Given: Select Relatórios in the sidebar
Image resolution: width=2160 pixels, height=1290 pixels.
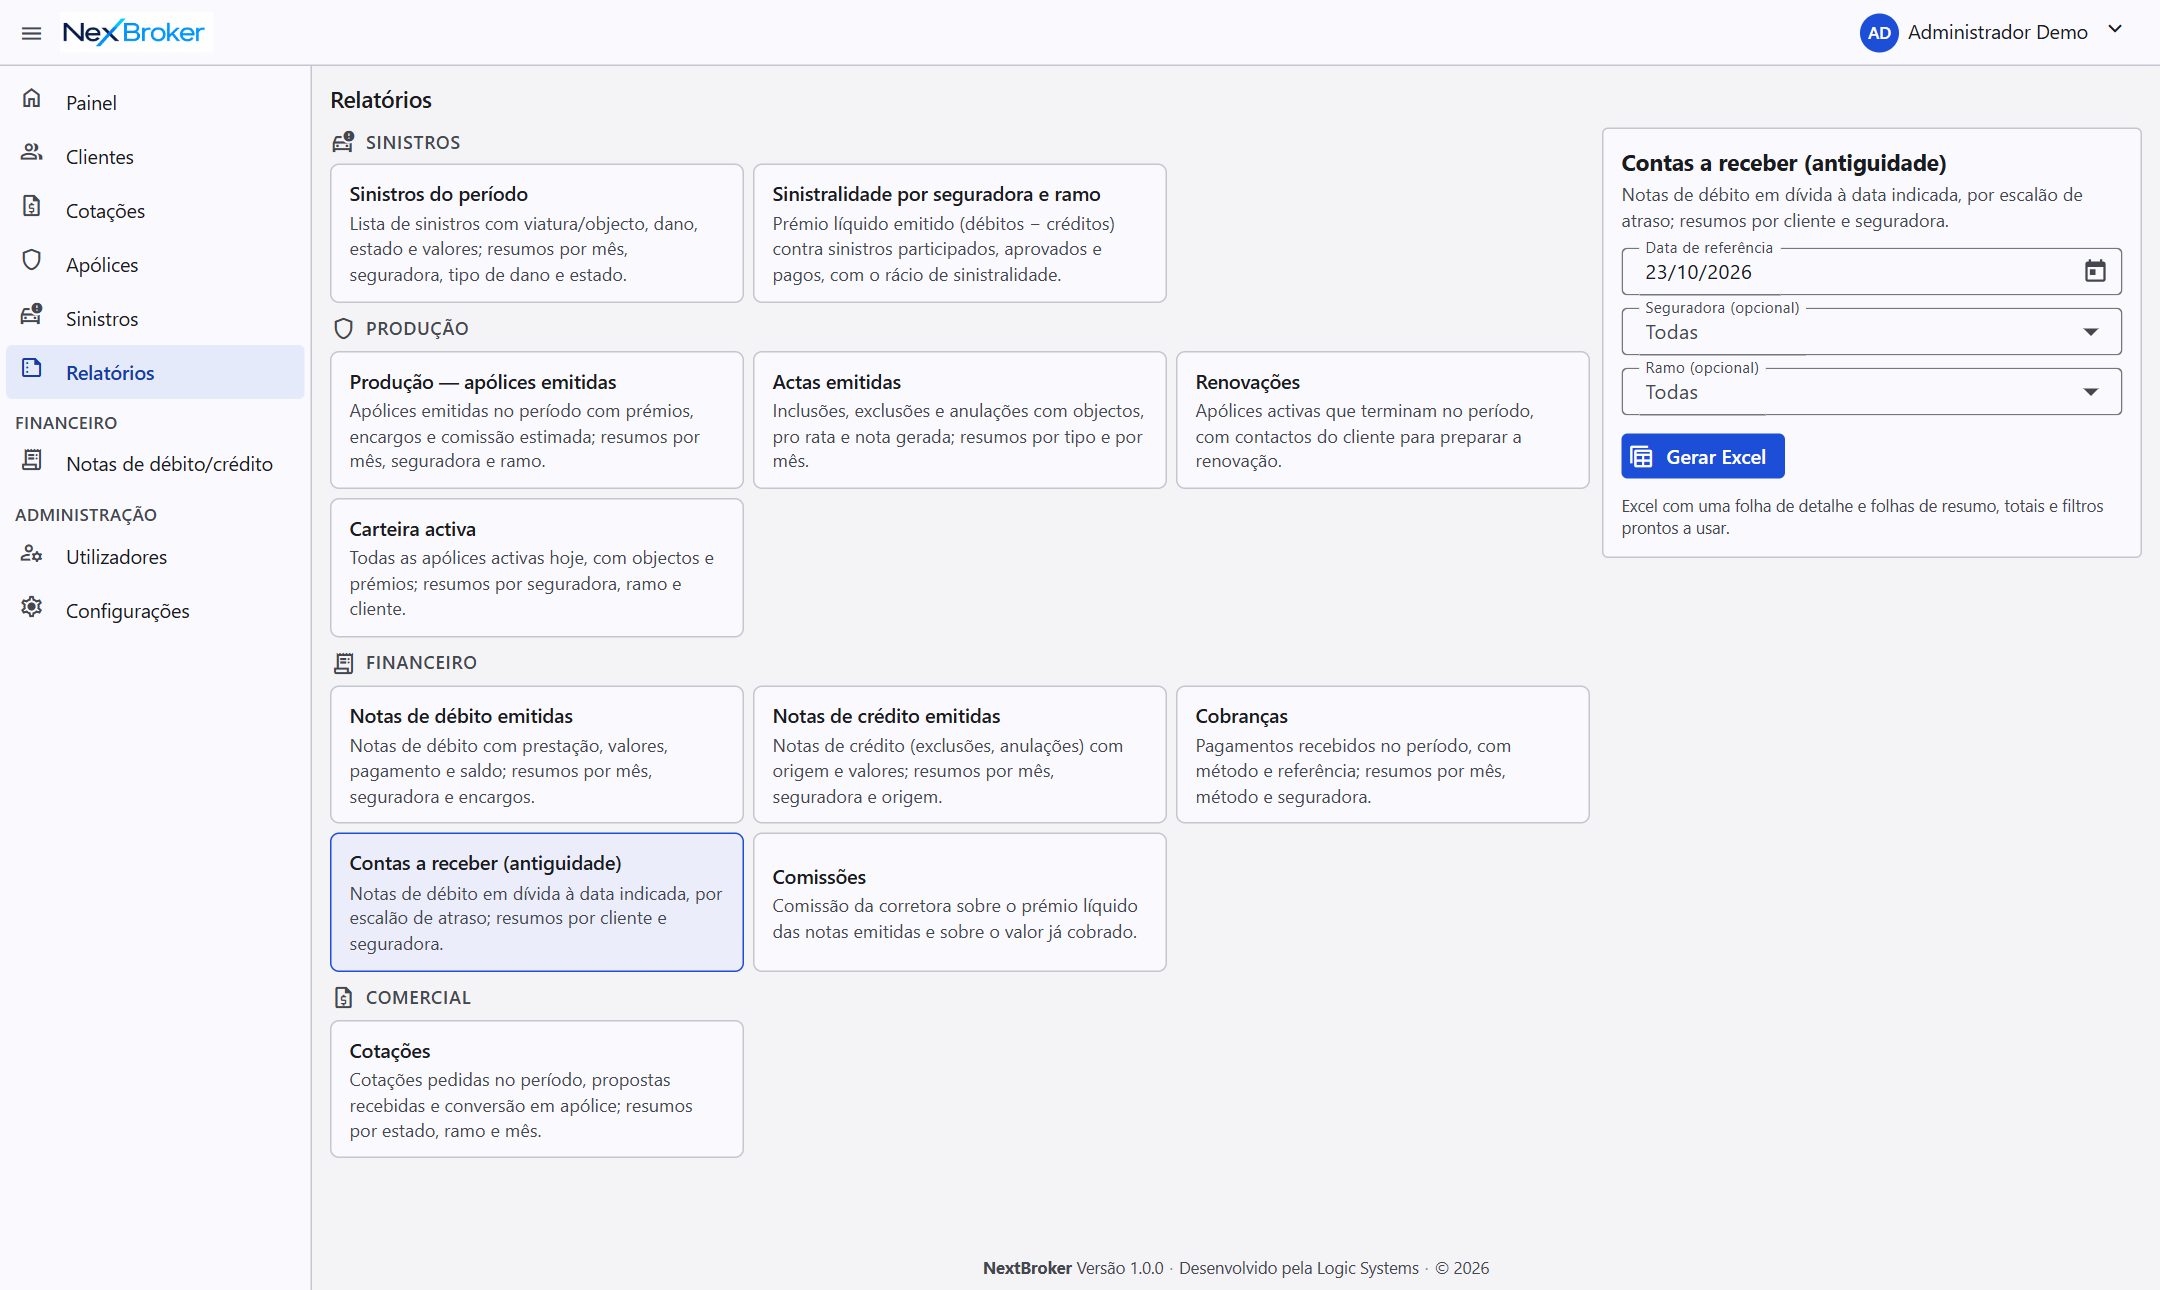Looking at the screenshot, I should click(155, 372).
